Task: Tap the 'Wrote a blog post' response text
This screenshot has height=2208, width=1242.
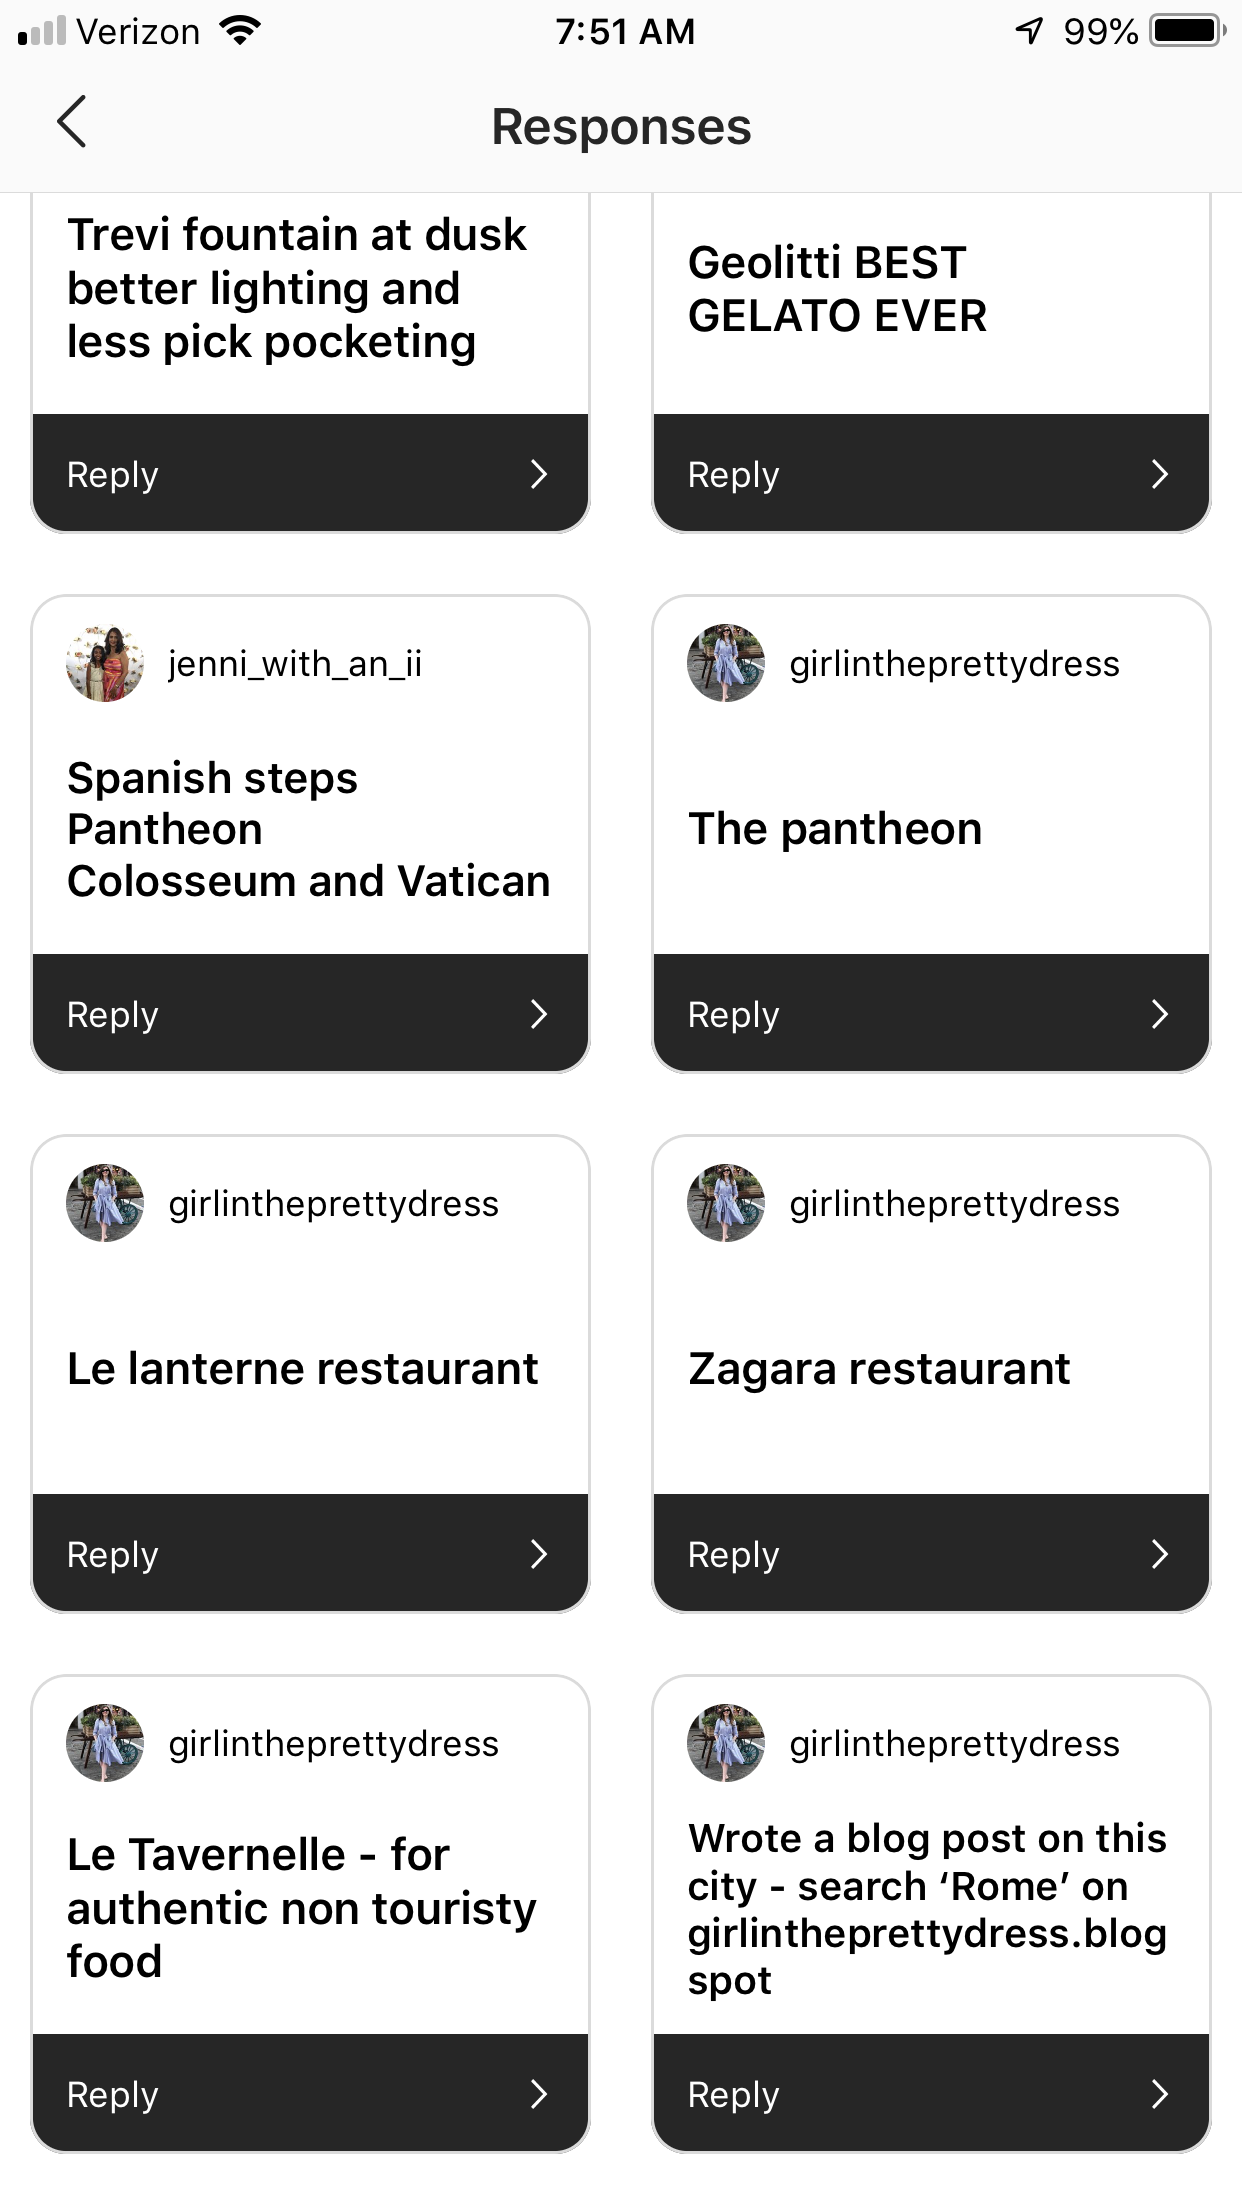Action: [927, 1909]
